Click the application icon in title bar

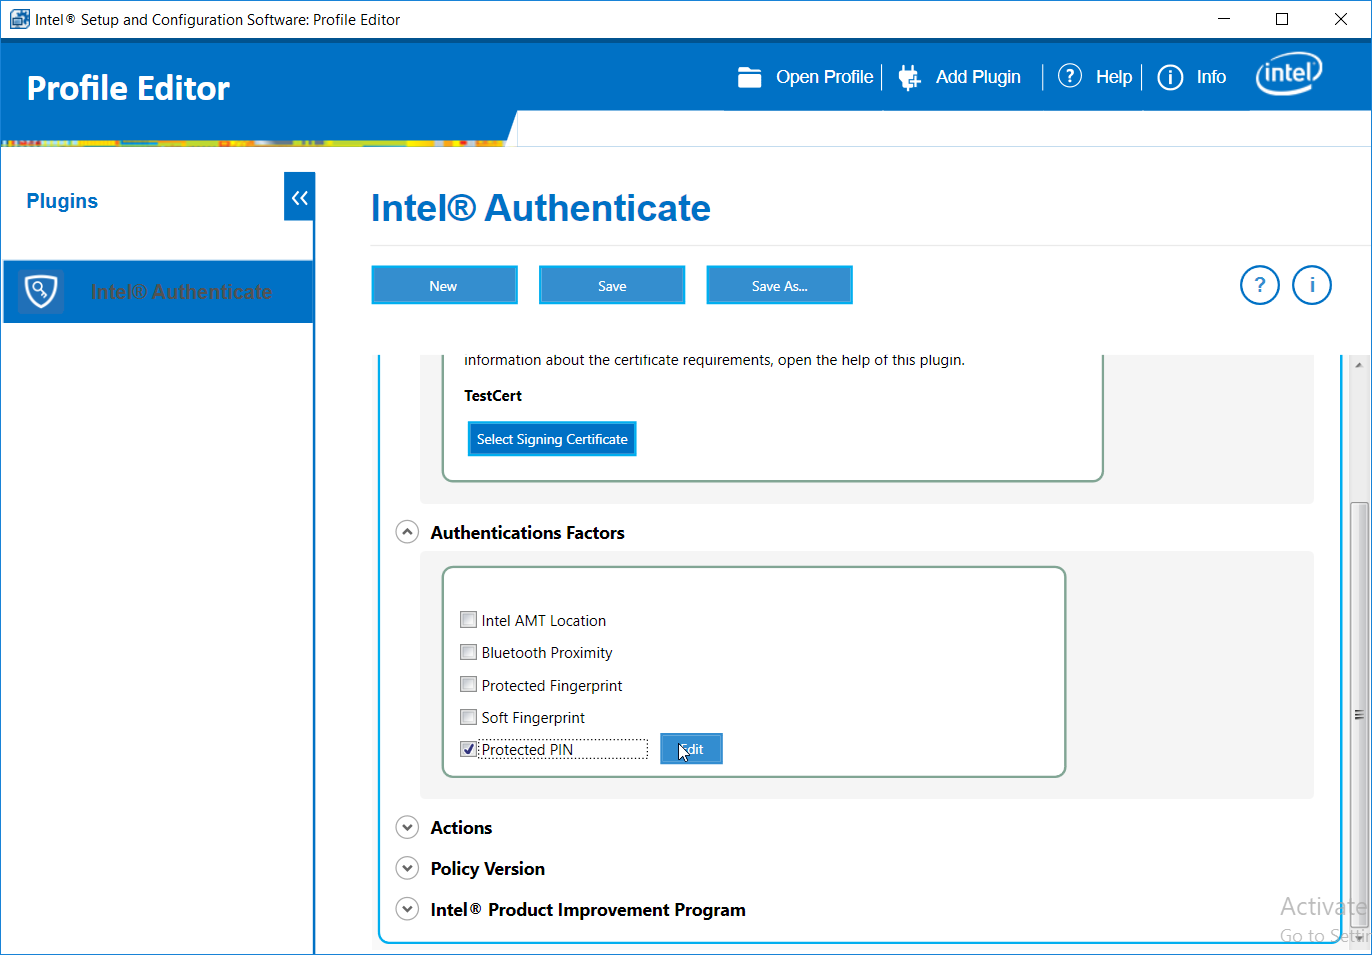coord(19,19)
